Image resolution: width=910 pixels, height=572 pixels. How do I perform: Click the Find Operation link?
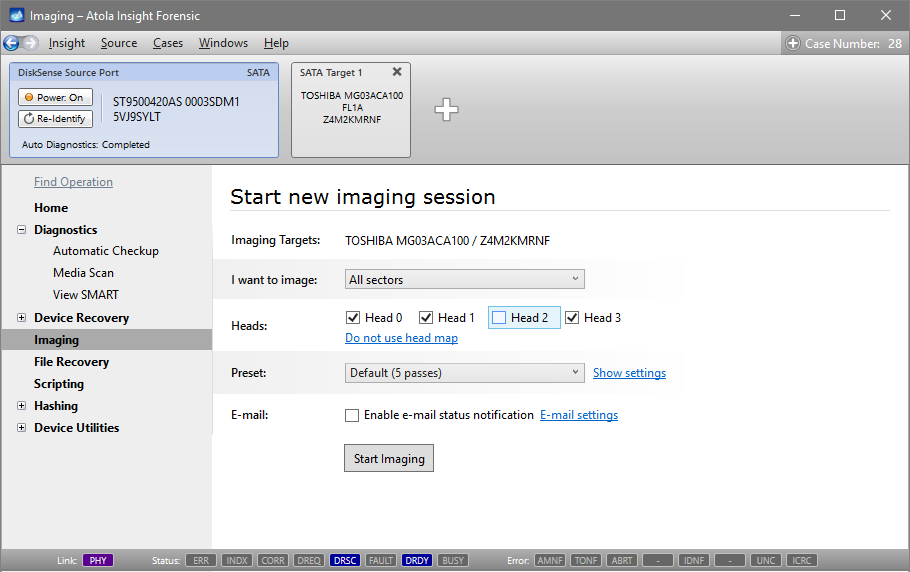(x=73, y=182)
